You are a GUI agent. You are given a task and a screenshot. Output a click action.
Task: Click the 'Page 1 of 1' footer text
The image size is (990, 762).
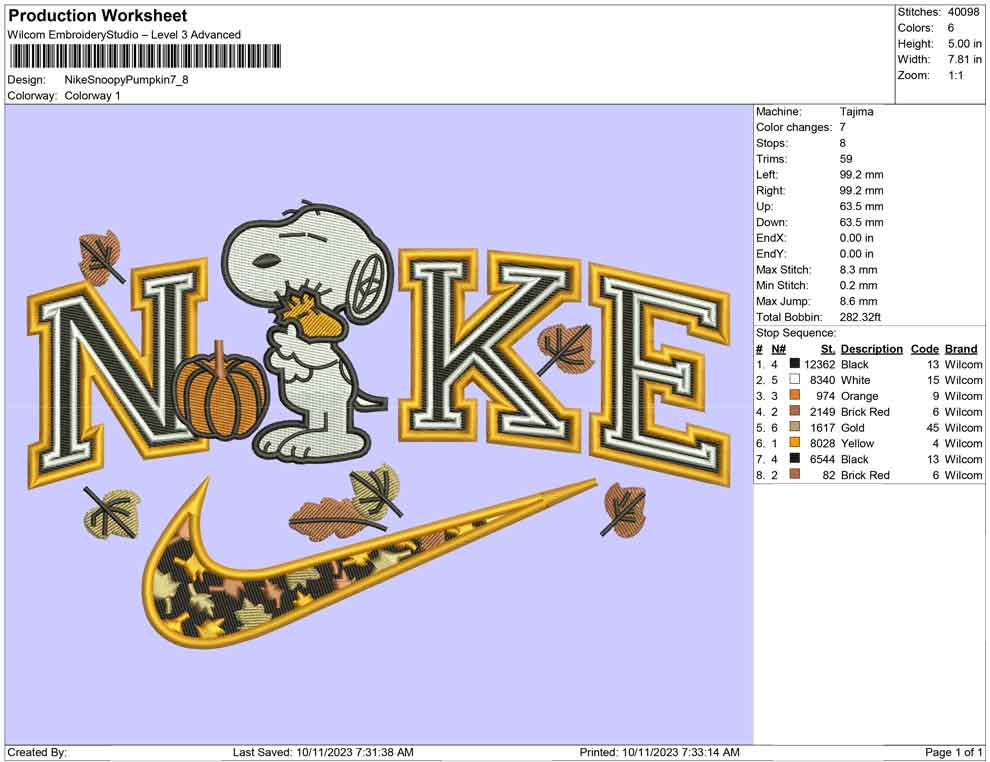(x=953, y=752)
